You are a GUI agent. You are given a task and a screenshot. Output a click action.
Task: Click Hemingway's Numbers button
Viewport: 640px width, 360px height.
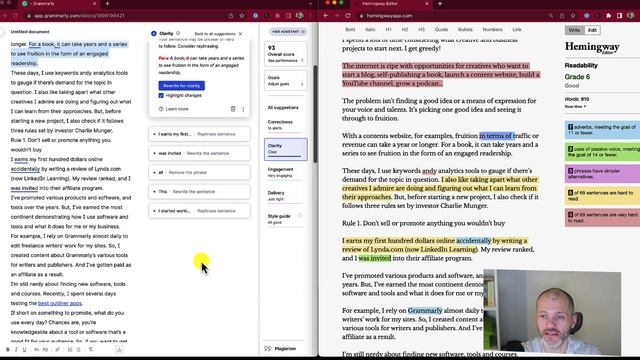(x=493, y=29)
